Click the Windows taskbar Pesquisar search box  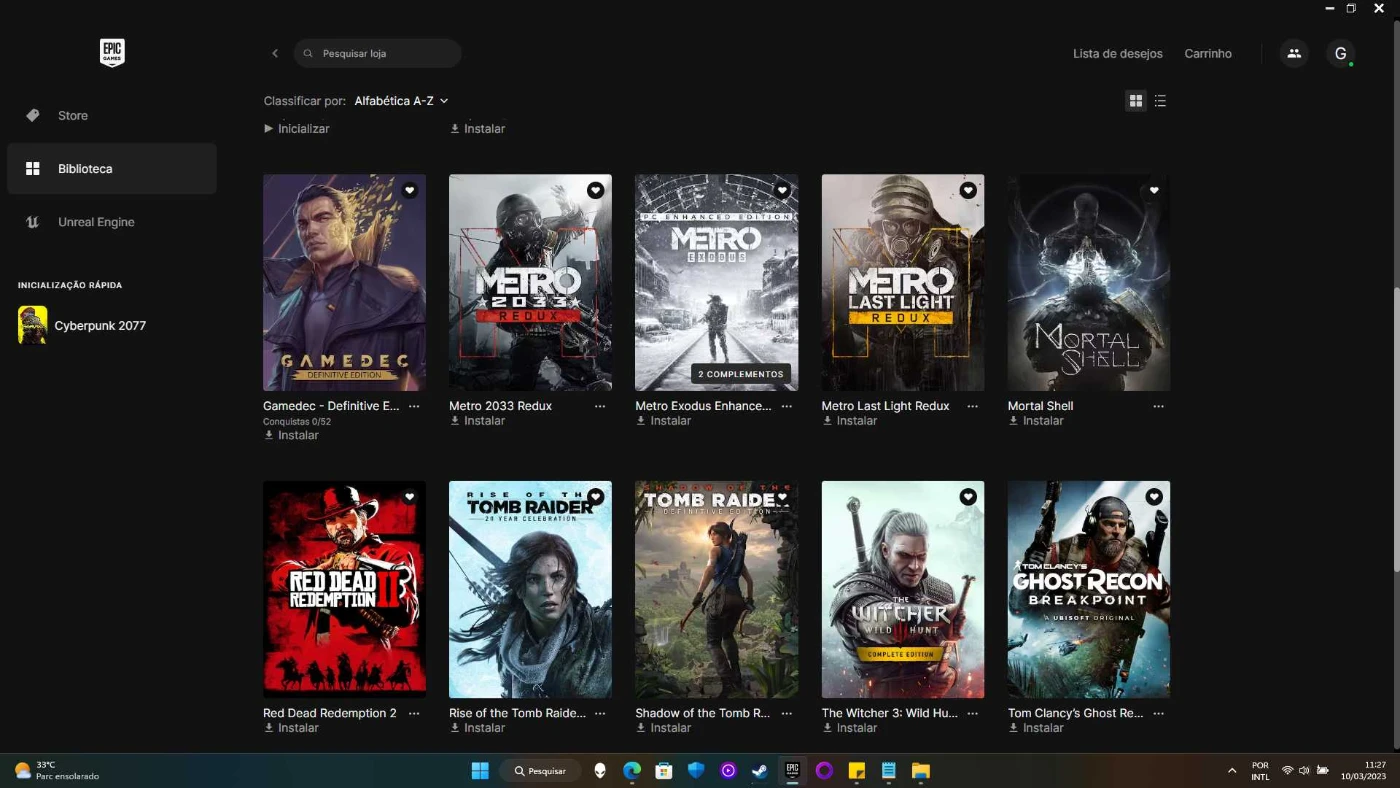(541, 770)
